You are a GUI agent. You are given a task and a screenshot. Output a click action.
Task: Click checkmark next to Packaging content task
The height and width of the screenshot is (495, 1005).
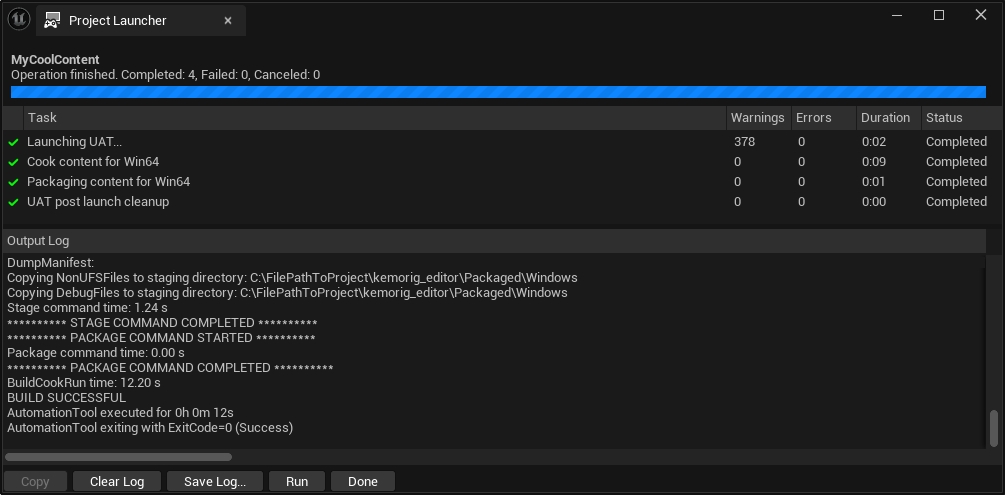[14, 182]
